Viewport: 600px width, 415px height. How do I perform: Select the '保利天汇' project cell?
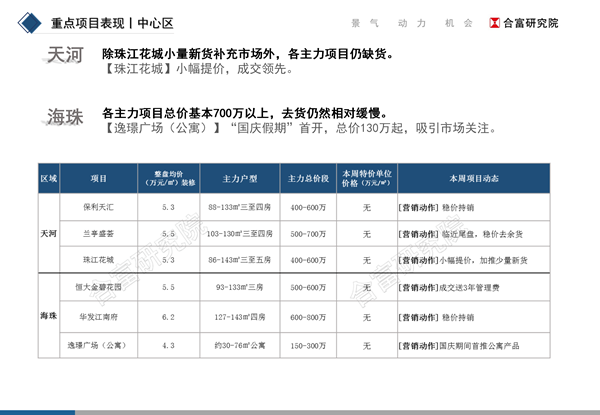point(99,207)
